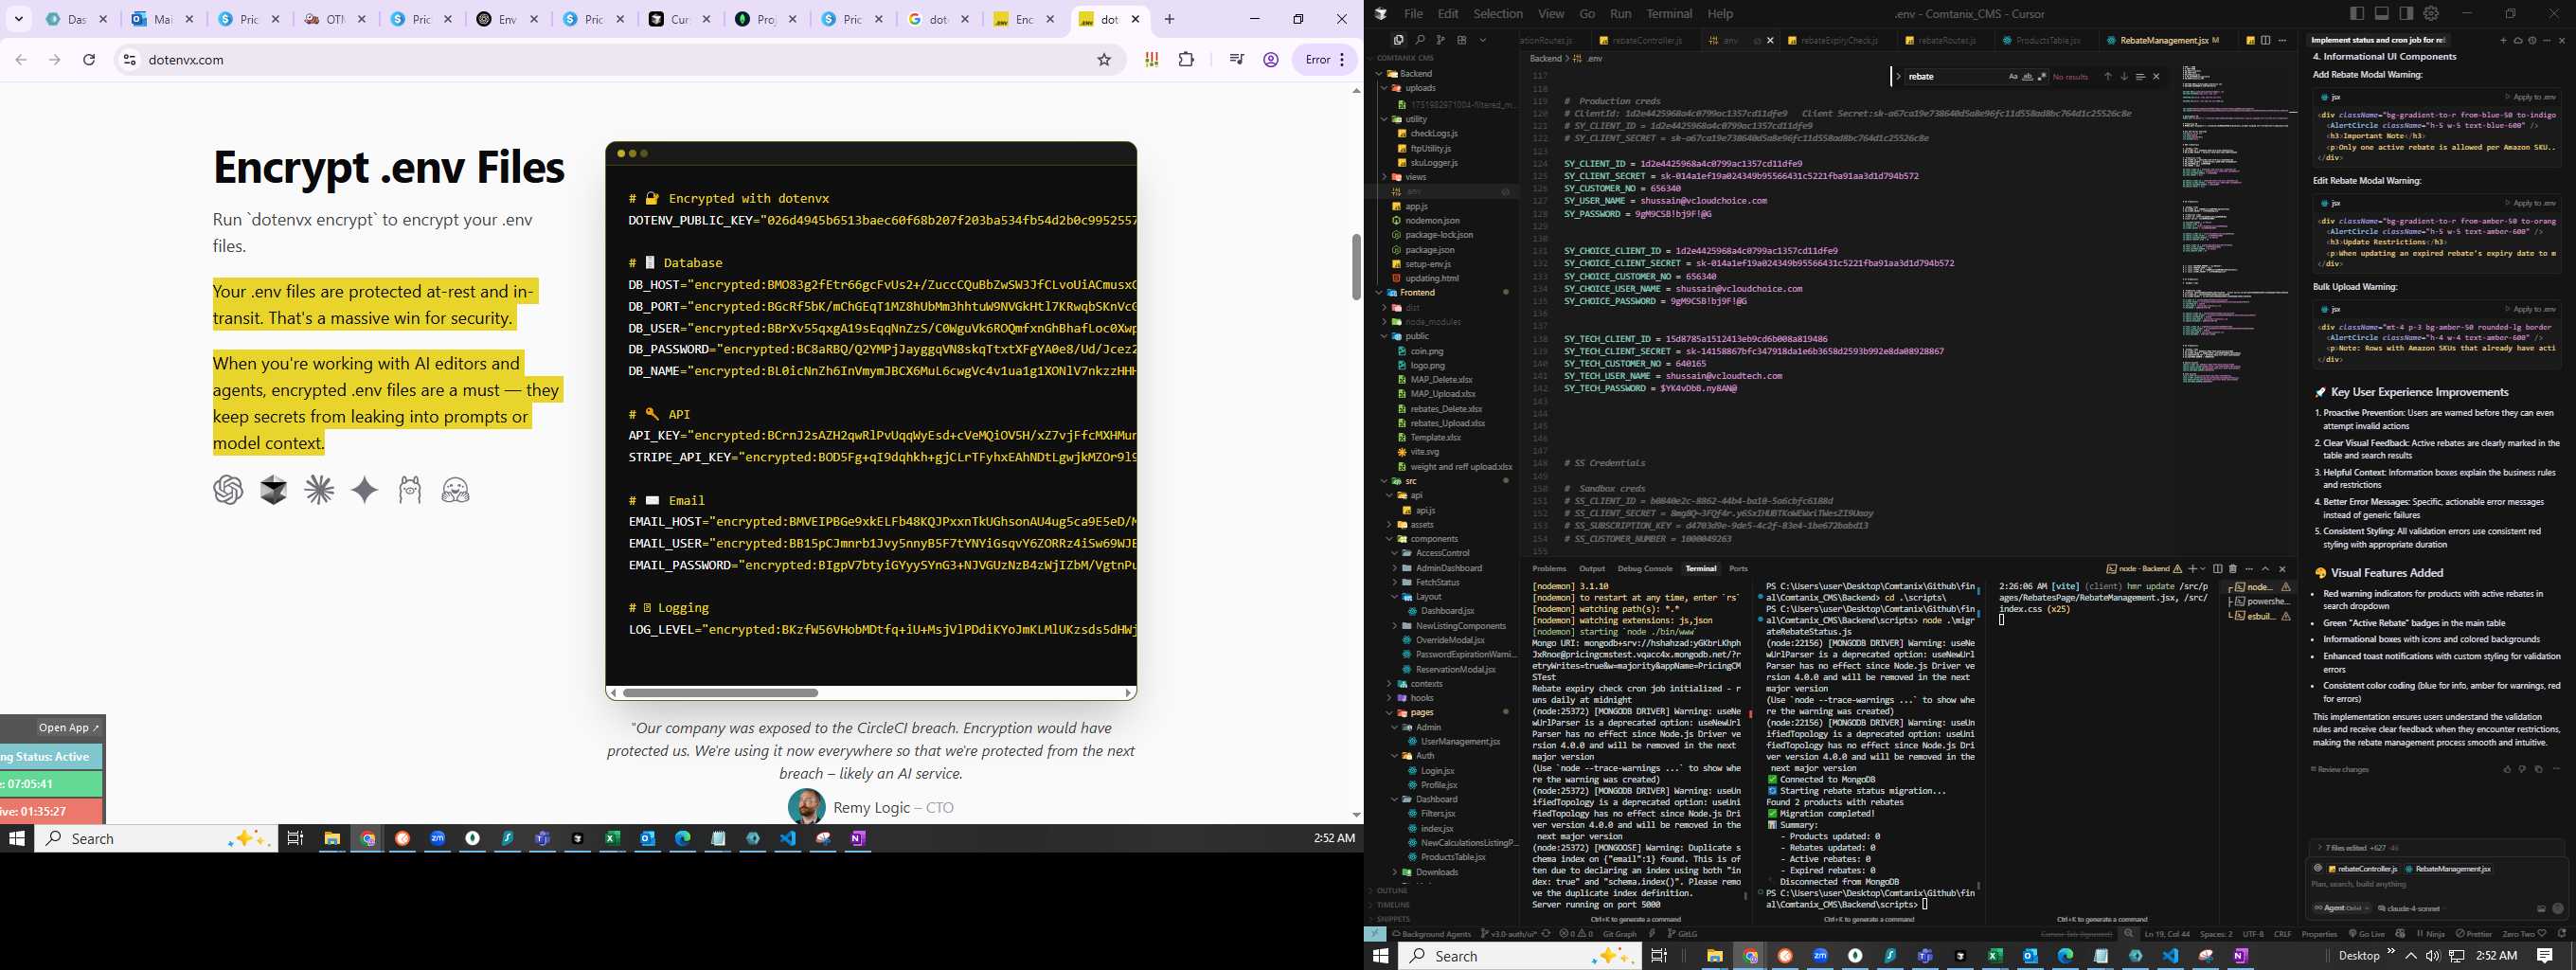Open RebateManagement.jsx editor tab
2576x970 pixels.
tap(2164, 40)
